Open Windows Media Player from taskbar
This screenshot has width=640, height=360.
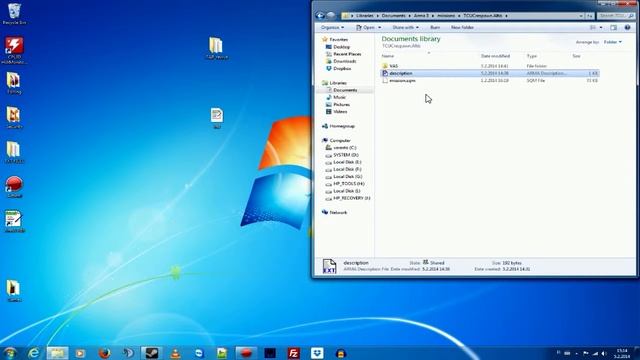[x=80, y=353]
